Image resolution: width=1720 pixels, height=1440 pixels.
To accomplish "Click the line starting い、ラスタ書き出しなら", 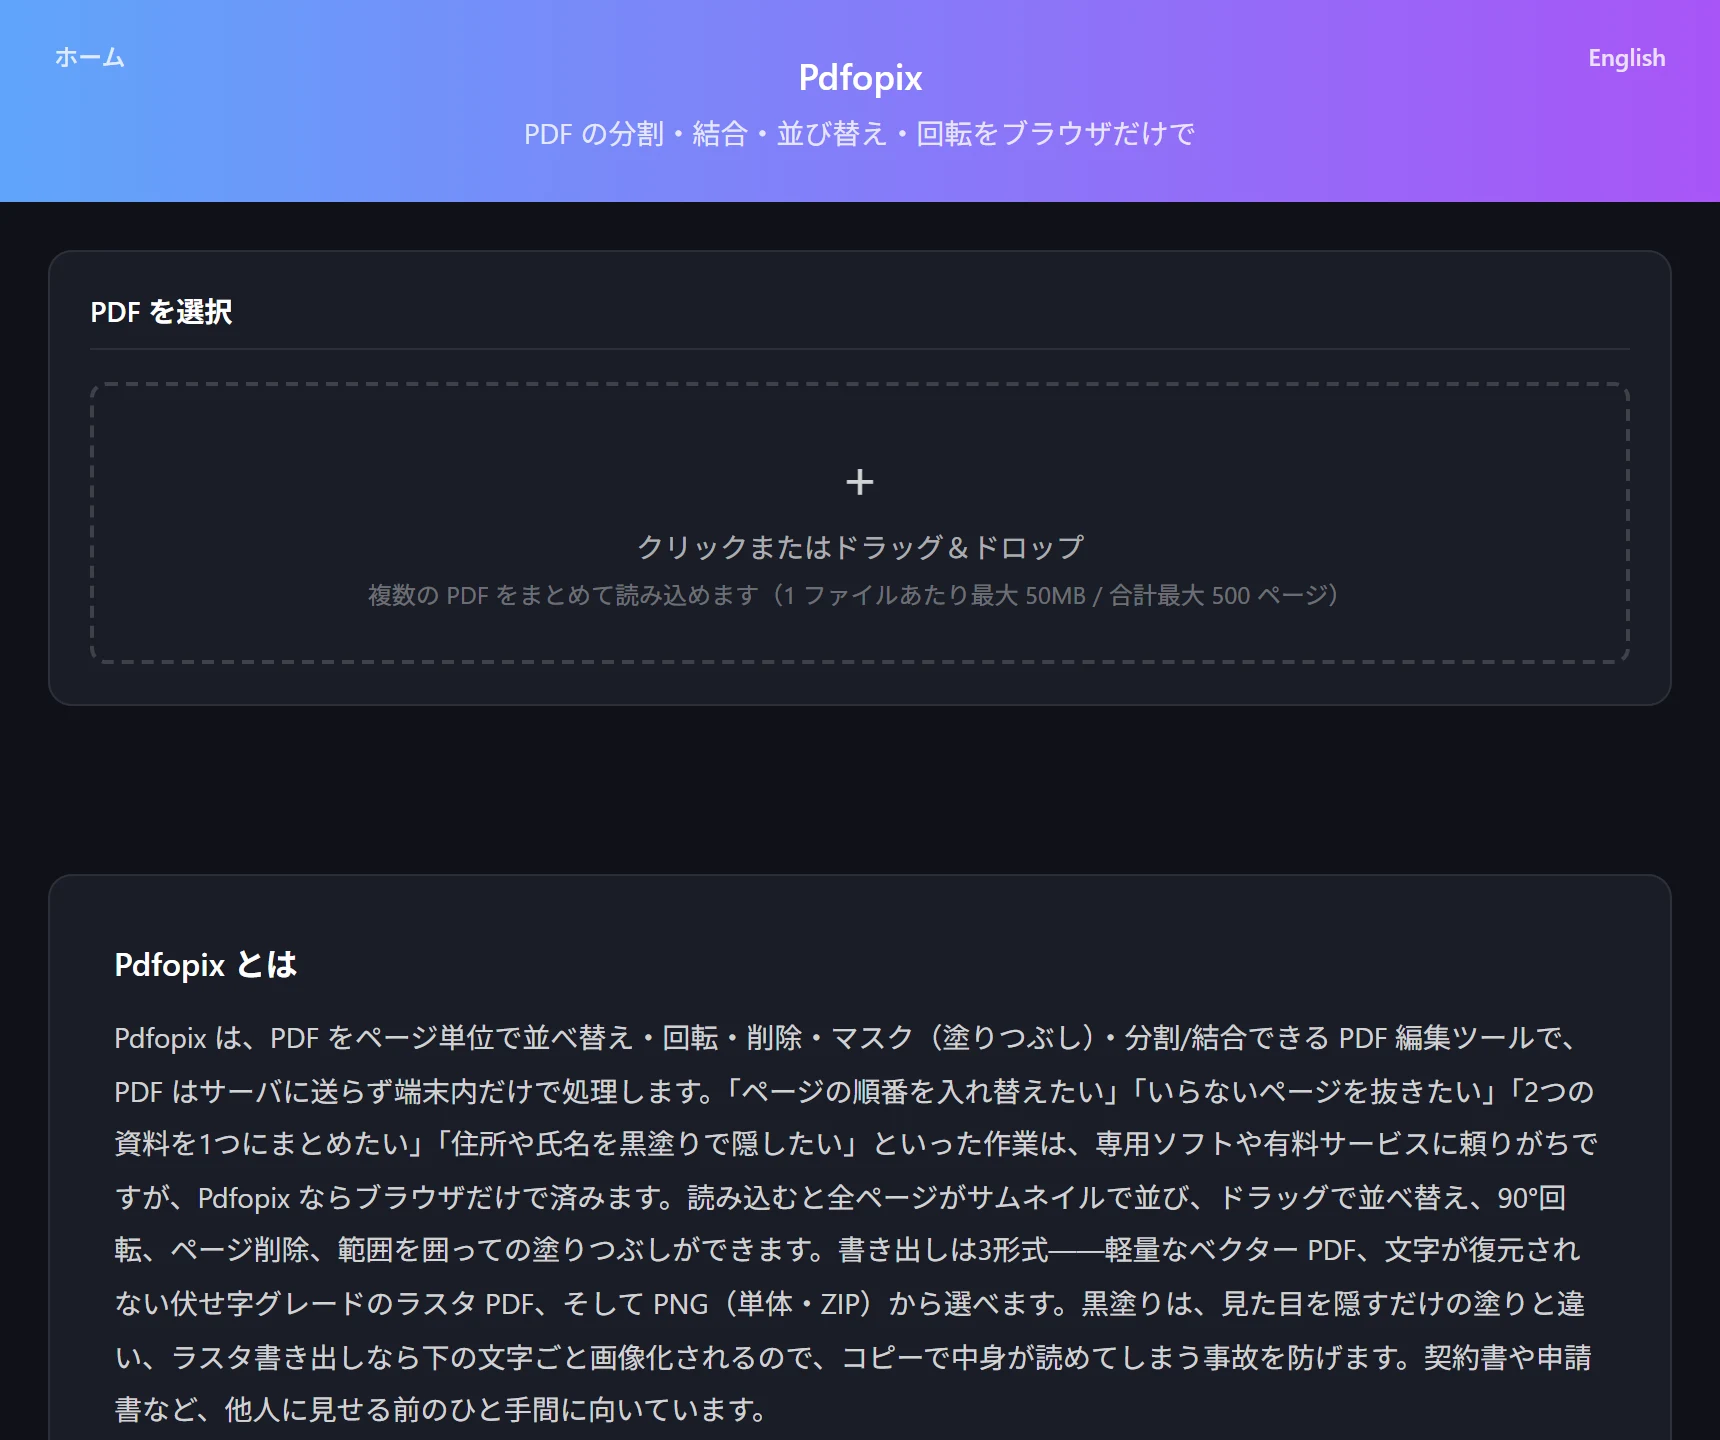I will click(x=853, y=1357).
